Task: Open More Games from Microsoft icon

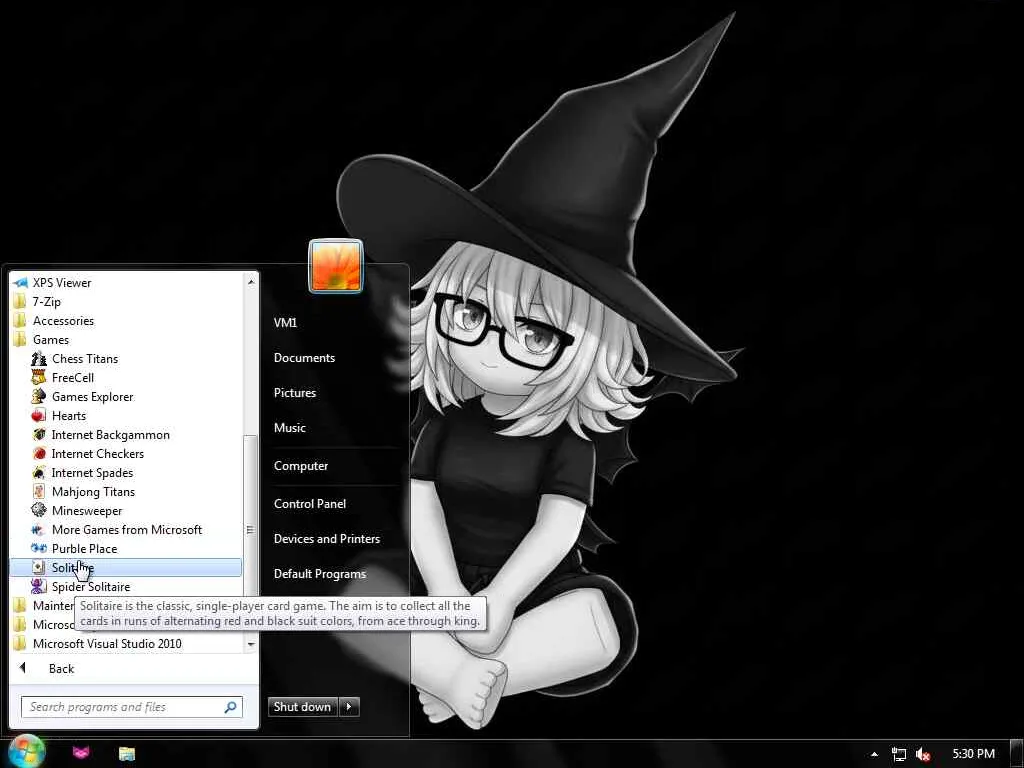Action: (x=39, y=530)
